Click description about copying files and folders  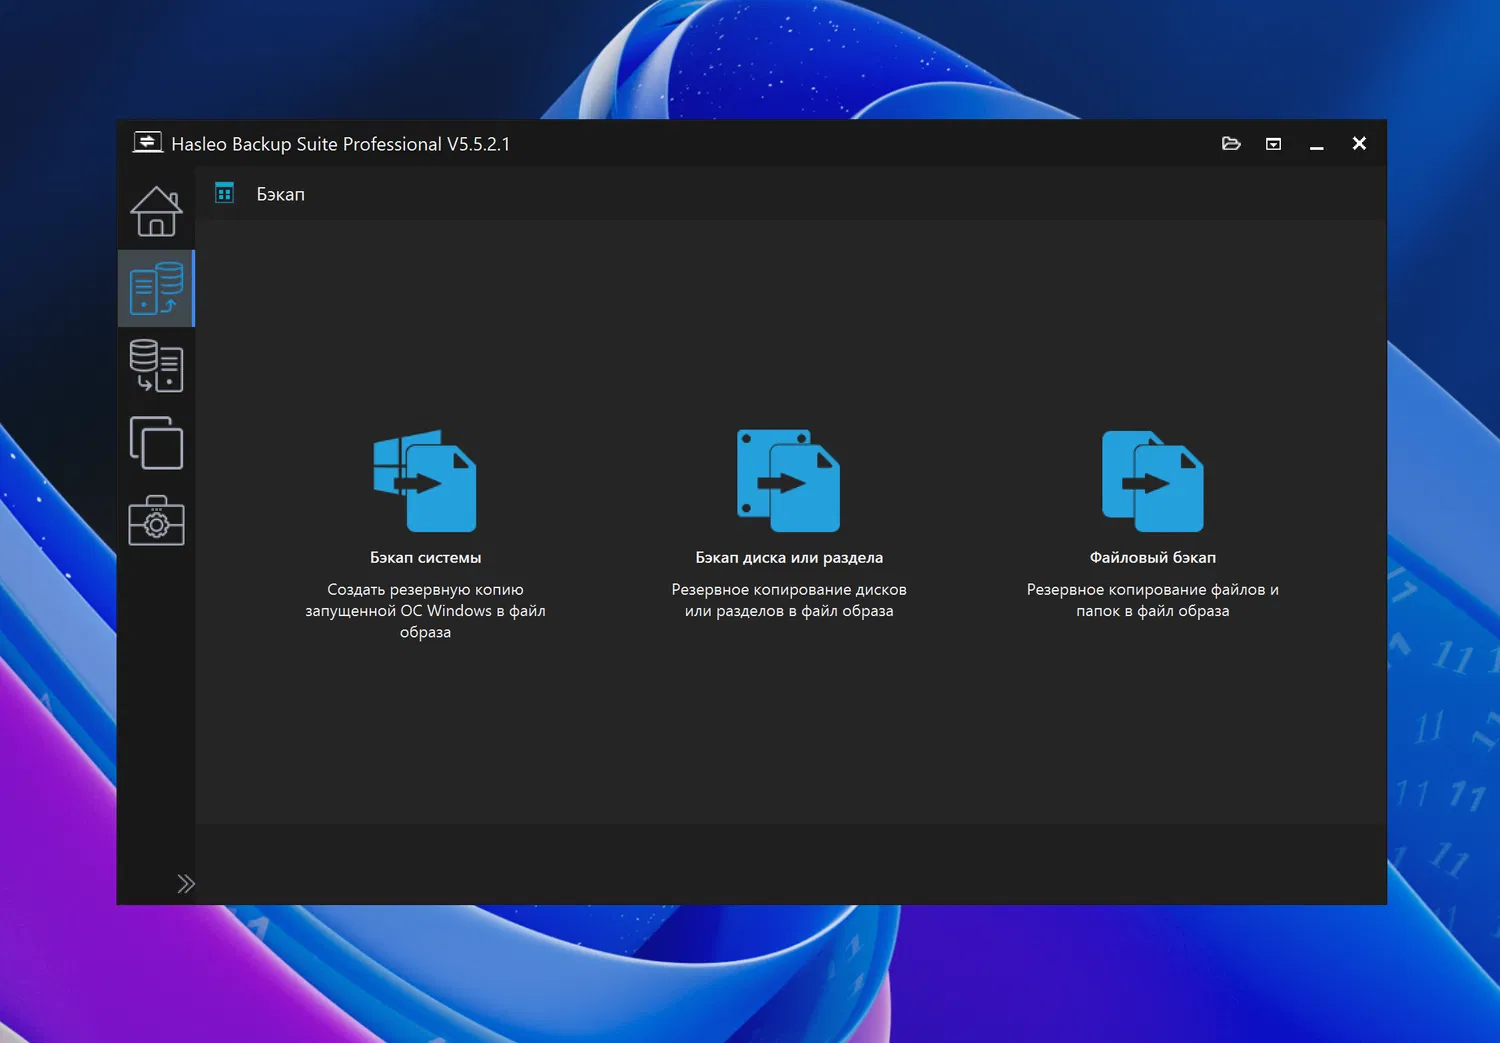[x=1152, y=600]
